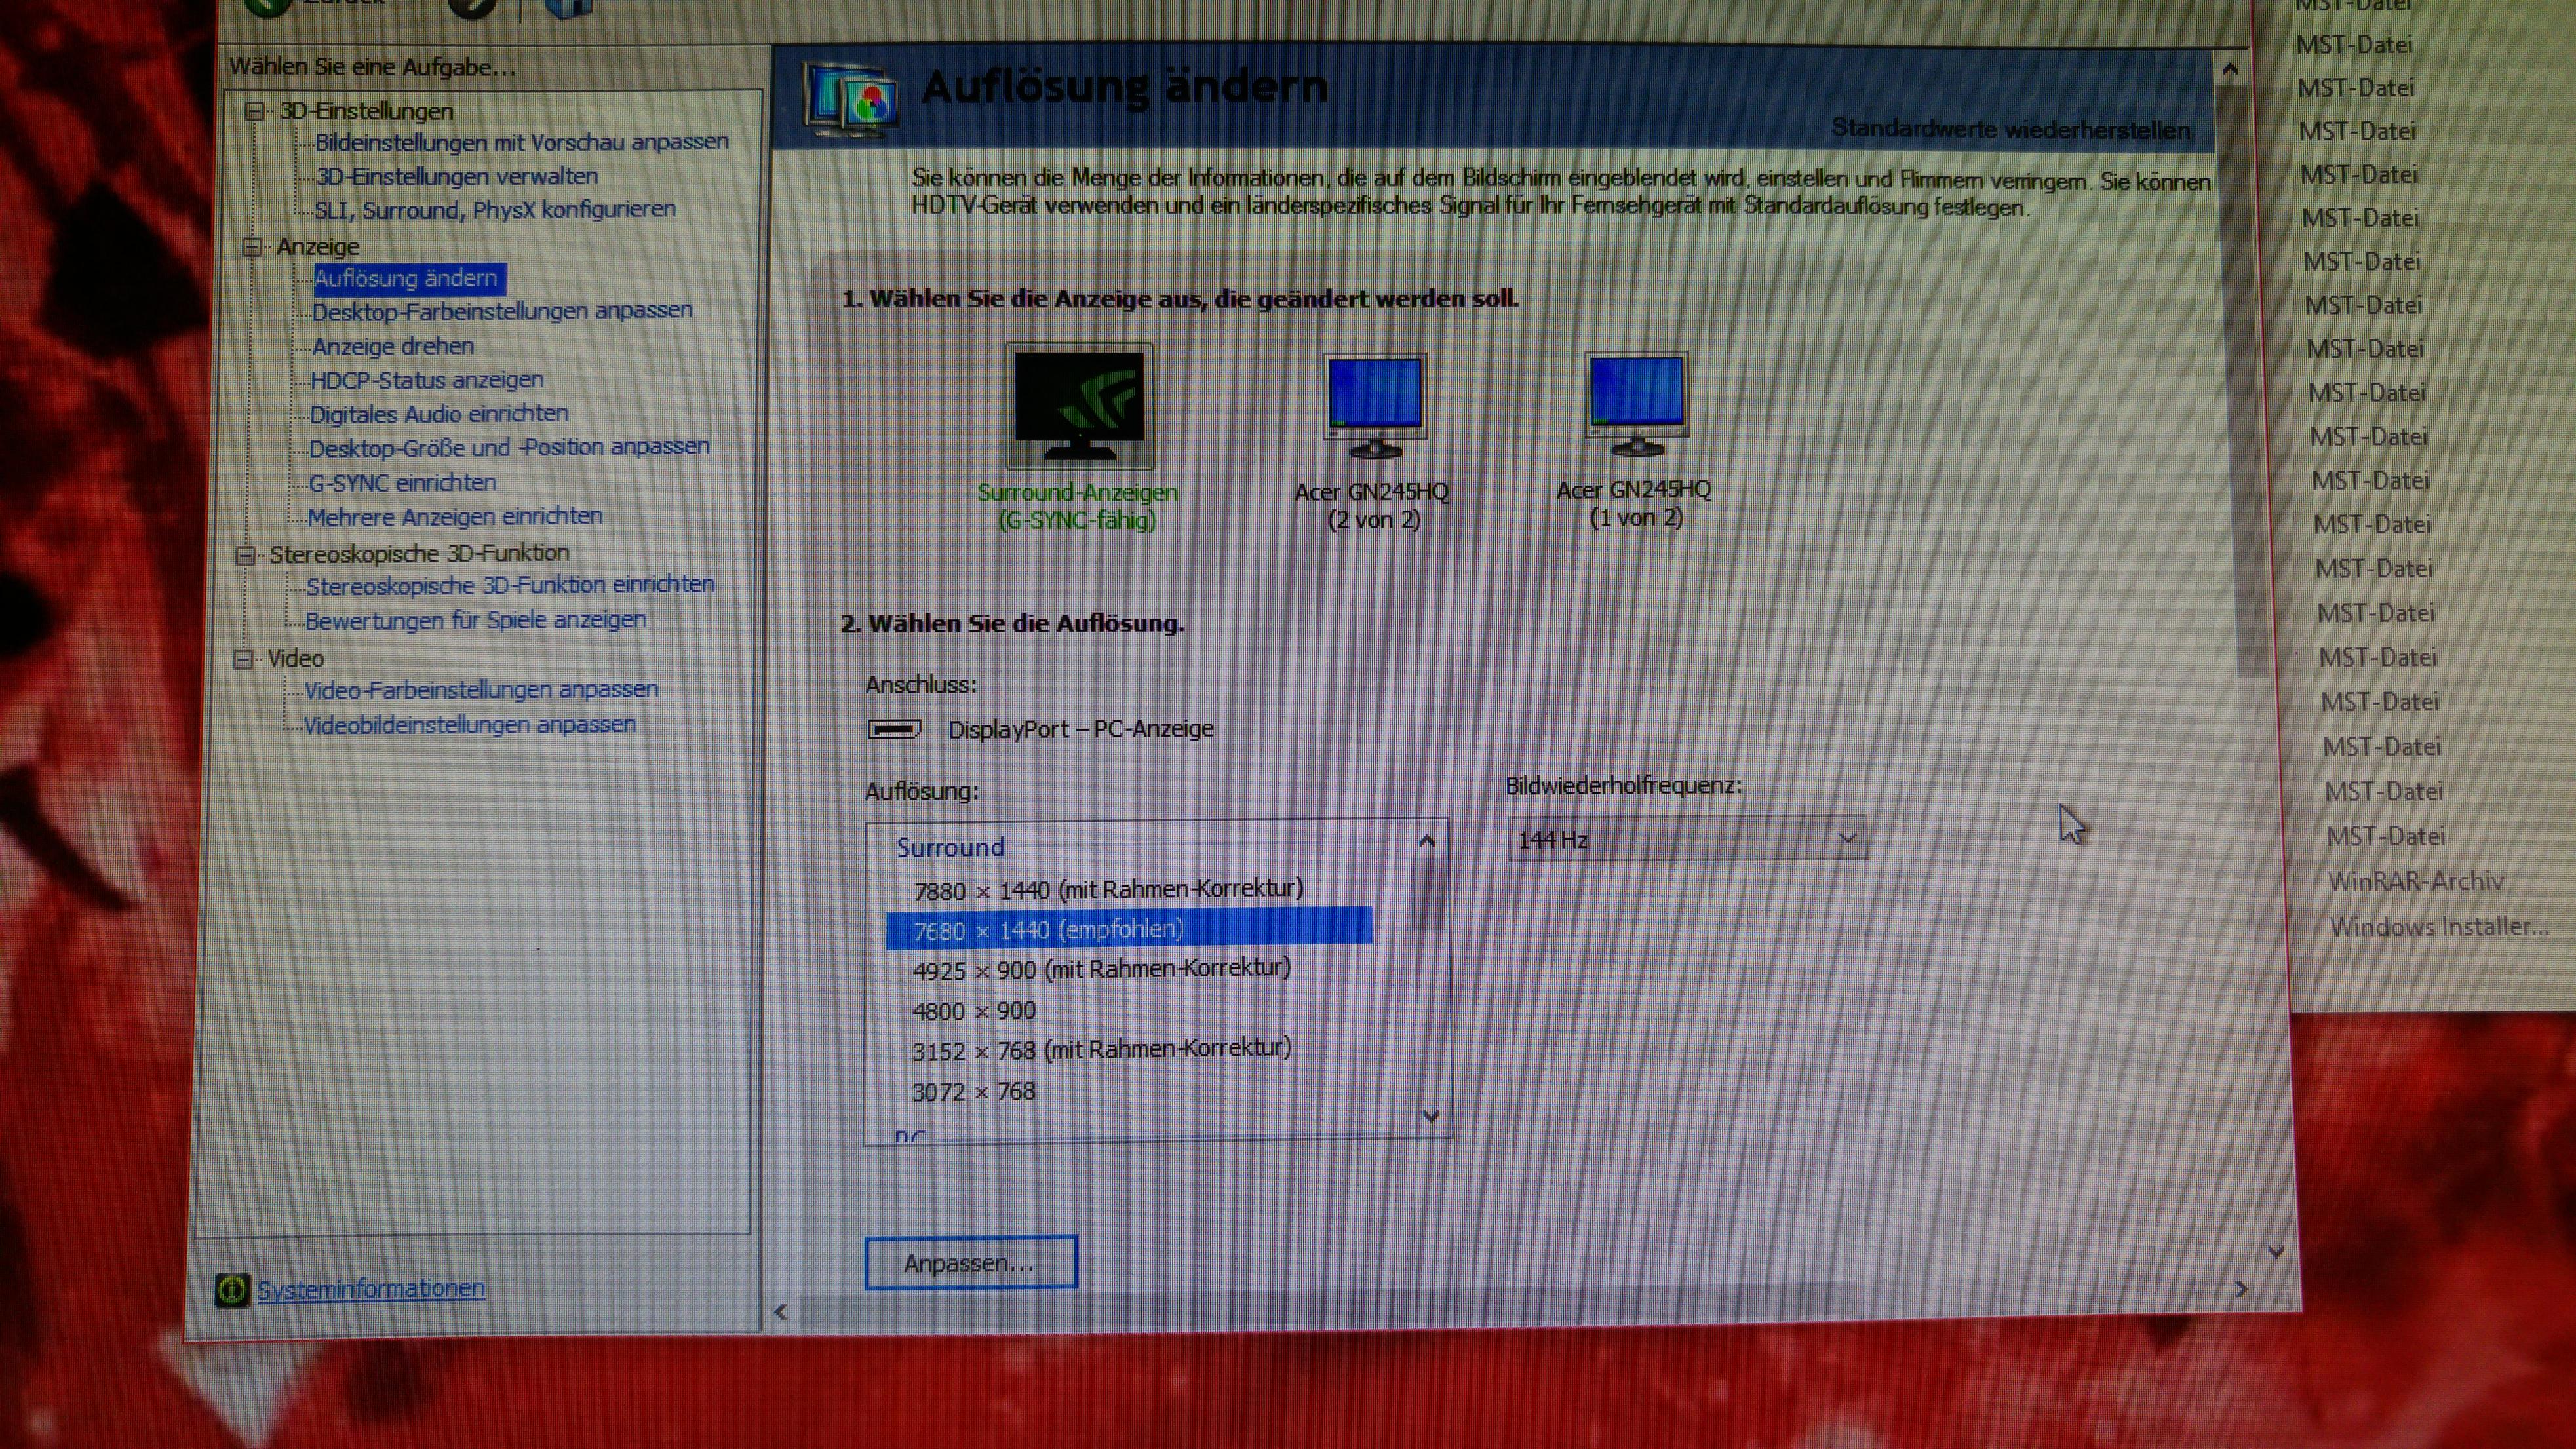2576x1449 pixels.
Task: Select resolution 4800 × 900
Action: tap(974, 1011)
